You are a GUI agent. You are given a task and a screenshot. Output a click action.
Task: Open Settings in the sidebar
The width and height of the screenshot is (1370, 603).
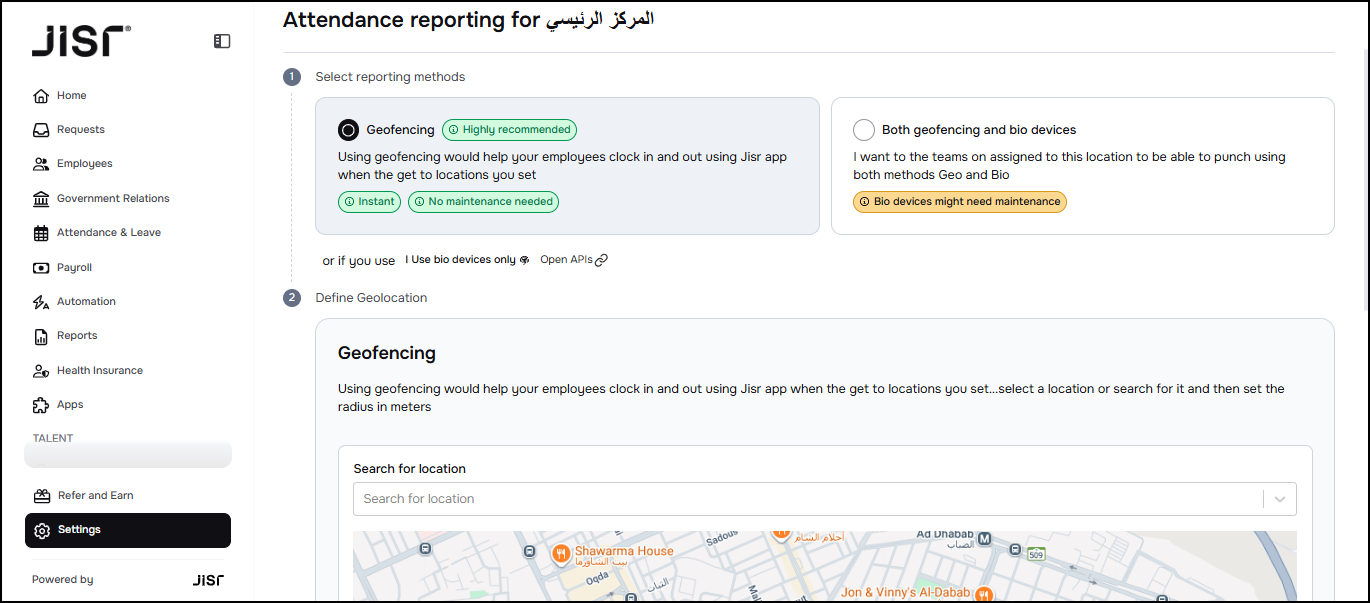(128, 530)
